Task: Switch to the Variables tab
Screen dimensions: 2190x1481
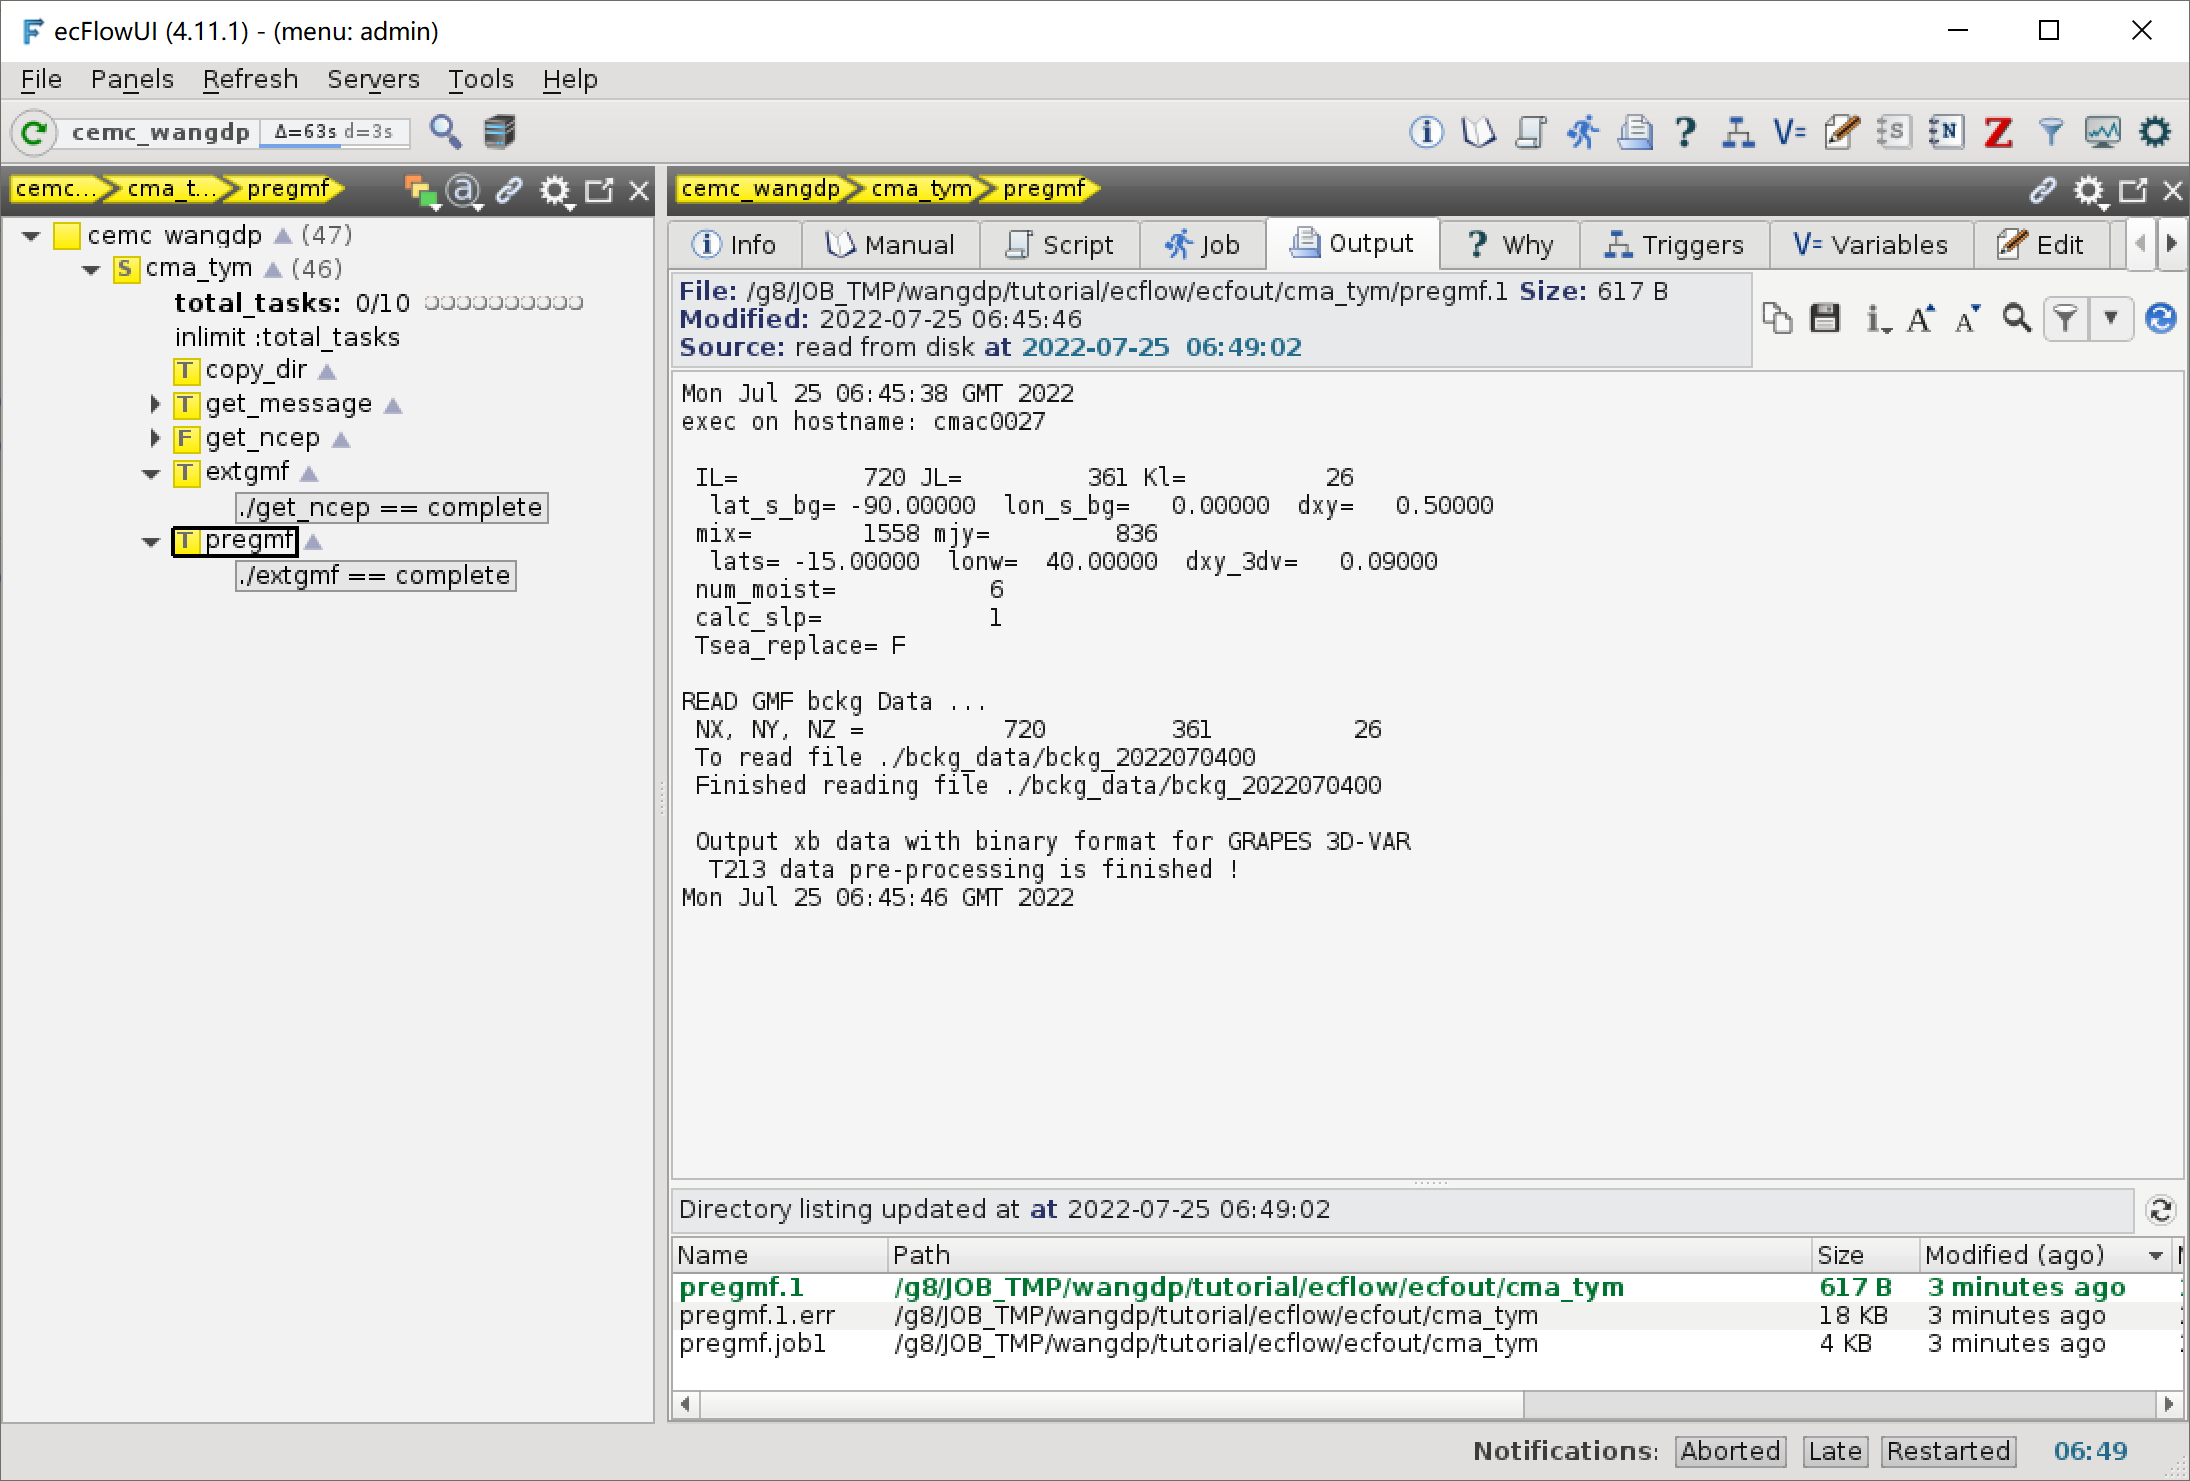Action: tap(1871, 245)
